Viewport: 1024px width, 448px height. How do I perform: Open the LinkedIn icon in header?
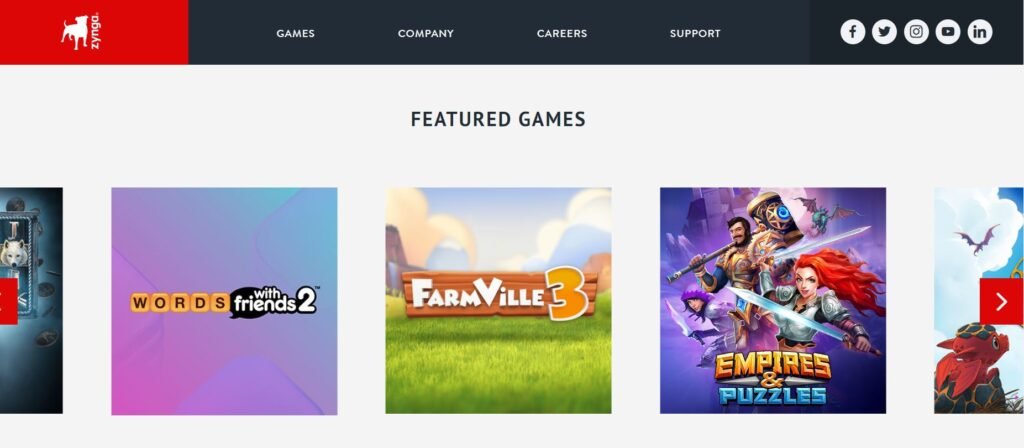tap(980, 32)
